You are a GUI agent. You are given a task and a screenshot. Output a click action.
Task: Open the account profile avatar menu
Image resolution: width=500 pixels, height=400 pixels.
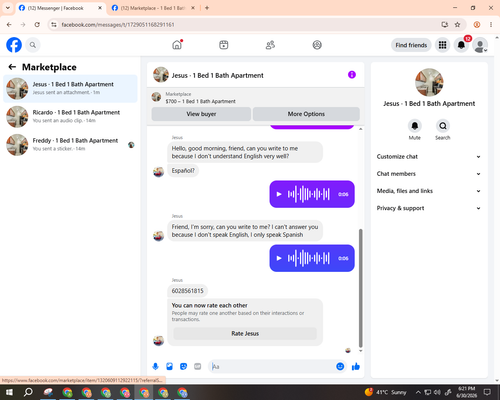[480, 45]
